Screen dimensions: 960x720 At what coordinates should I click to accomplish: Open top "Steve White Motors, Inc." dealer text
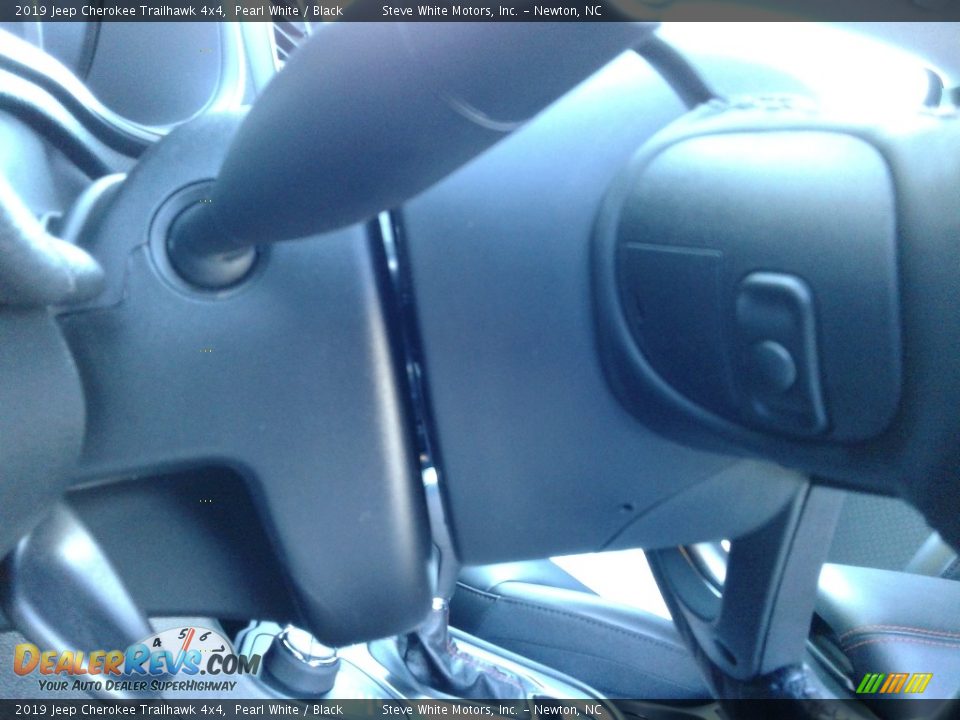(449, 11)
